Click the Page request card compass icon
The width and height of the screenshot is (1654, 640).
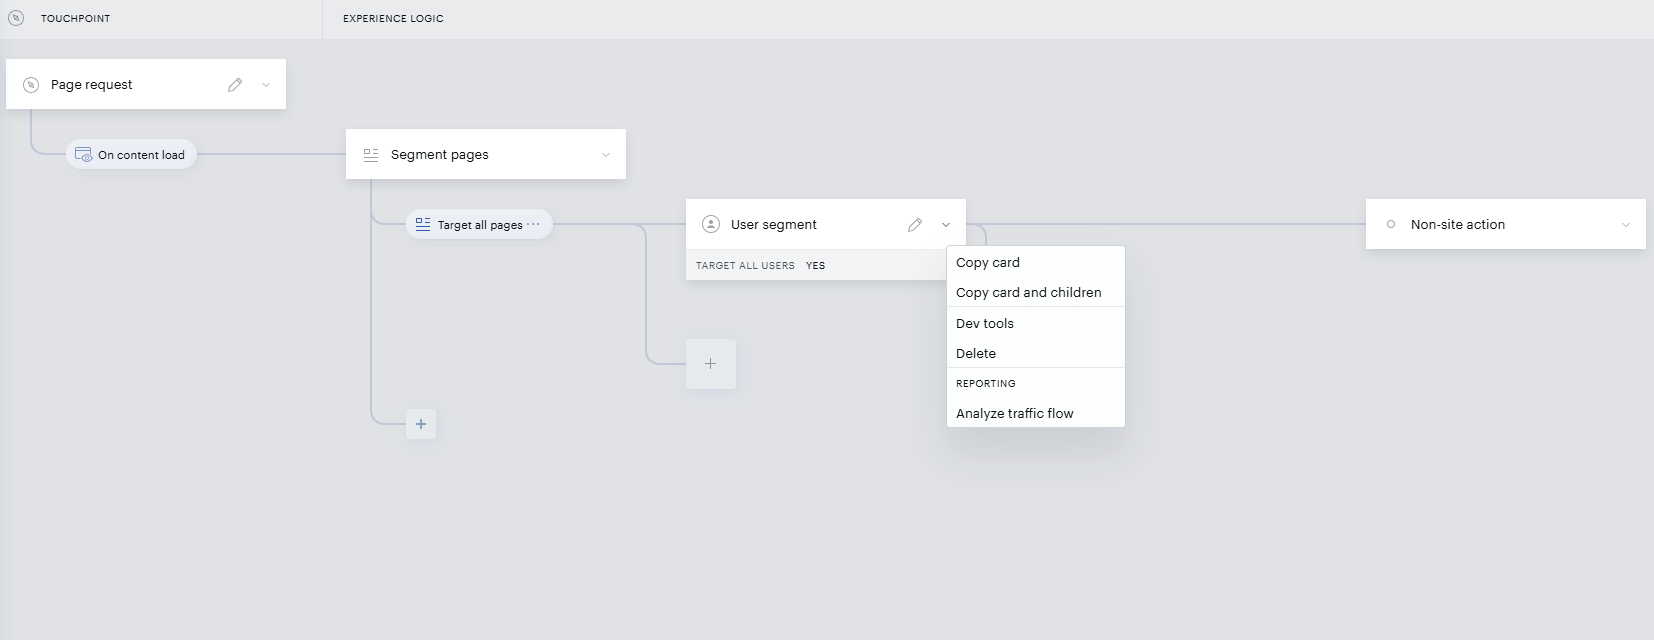click(x=31, y=85)
